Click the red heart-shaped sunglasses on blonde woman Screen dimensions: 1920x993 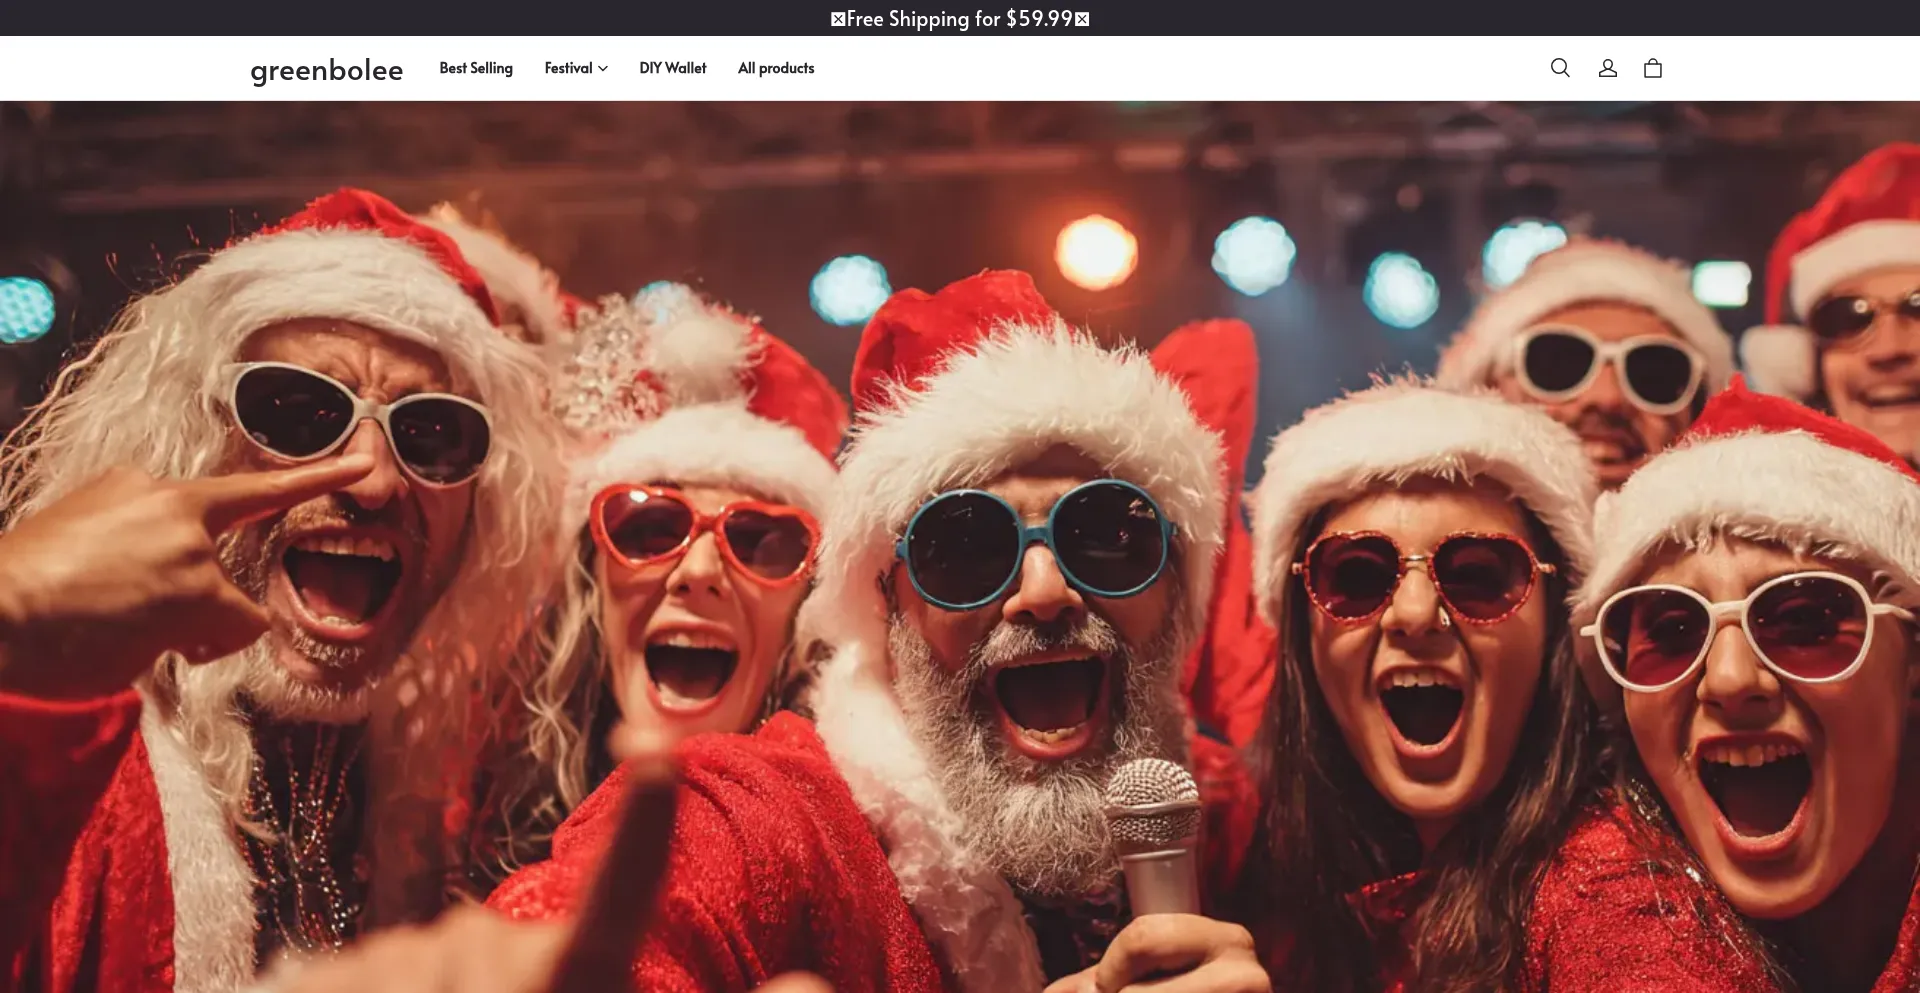coord(705,535)
